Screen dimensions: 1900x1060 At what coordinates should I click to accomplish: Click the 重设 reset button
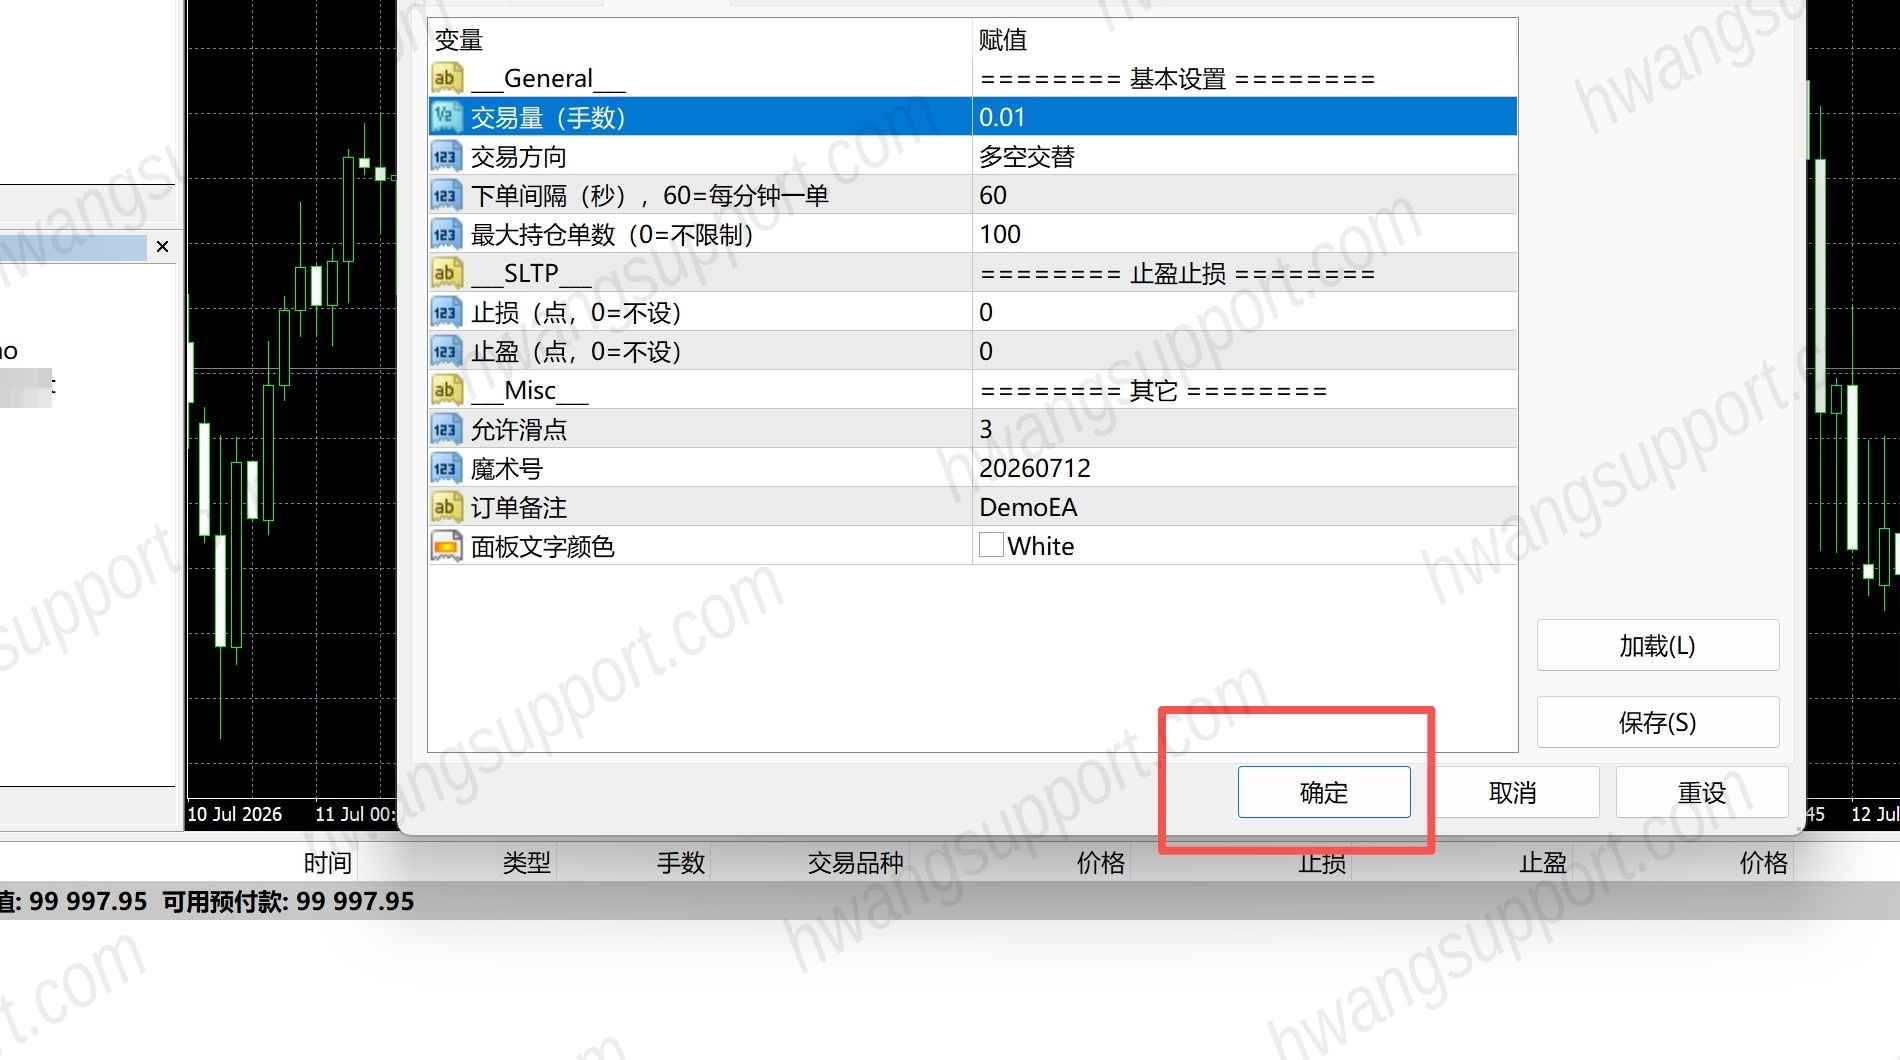tap(1701, 792)
